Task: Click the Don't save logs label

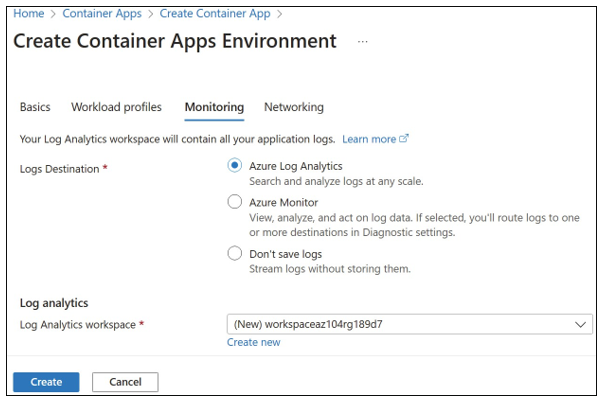Action: point(285,254)
